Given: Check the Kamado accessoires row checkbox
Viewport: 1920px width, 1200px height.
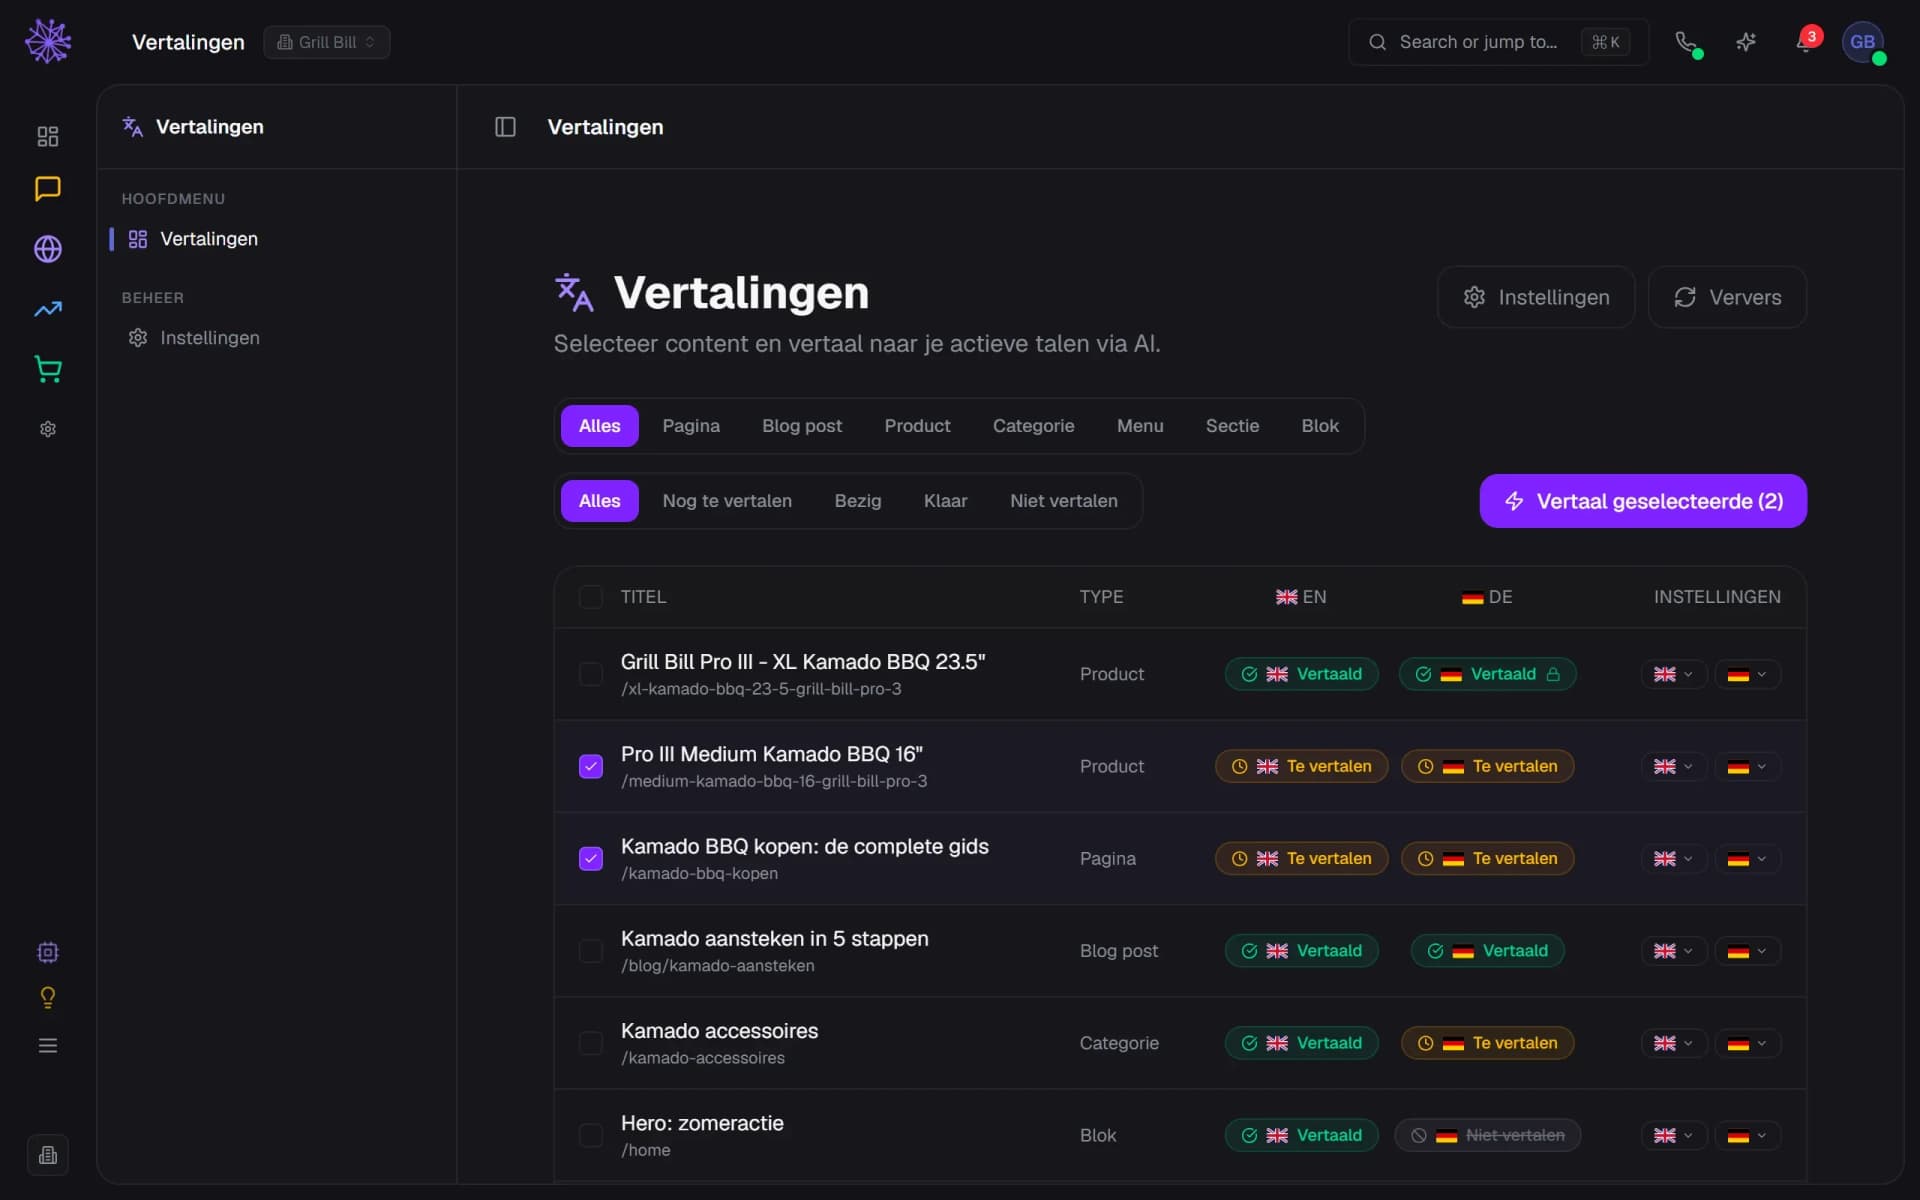Looking at the screenshot, I should [591, 1043].
